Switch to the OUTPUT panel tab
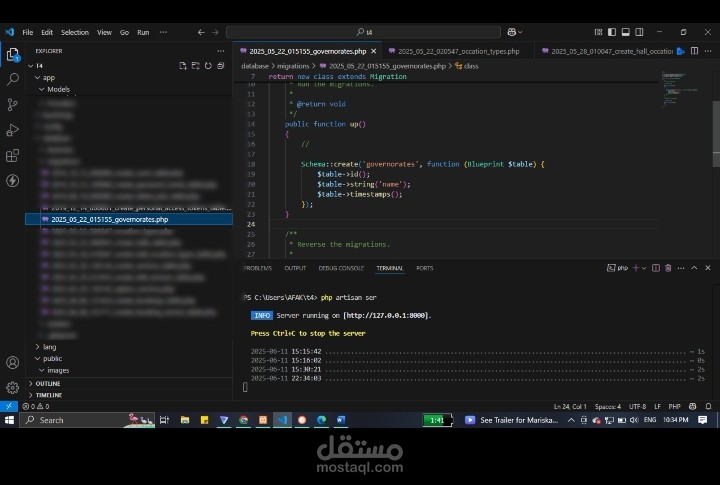Viewport: 720px width, 485px height. coord(295,268)
